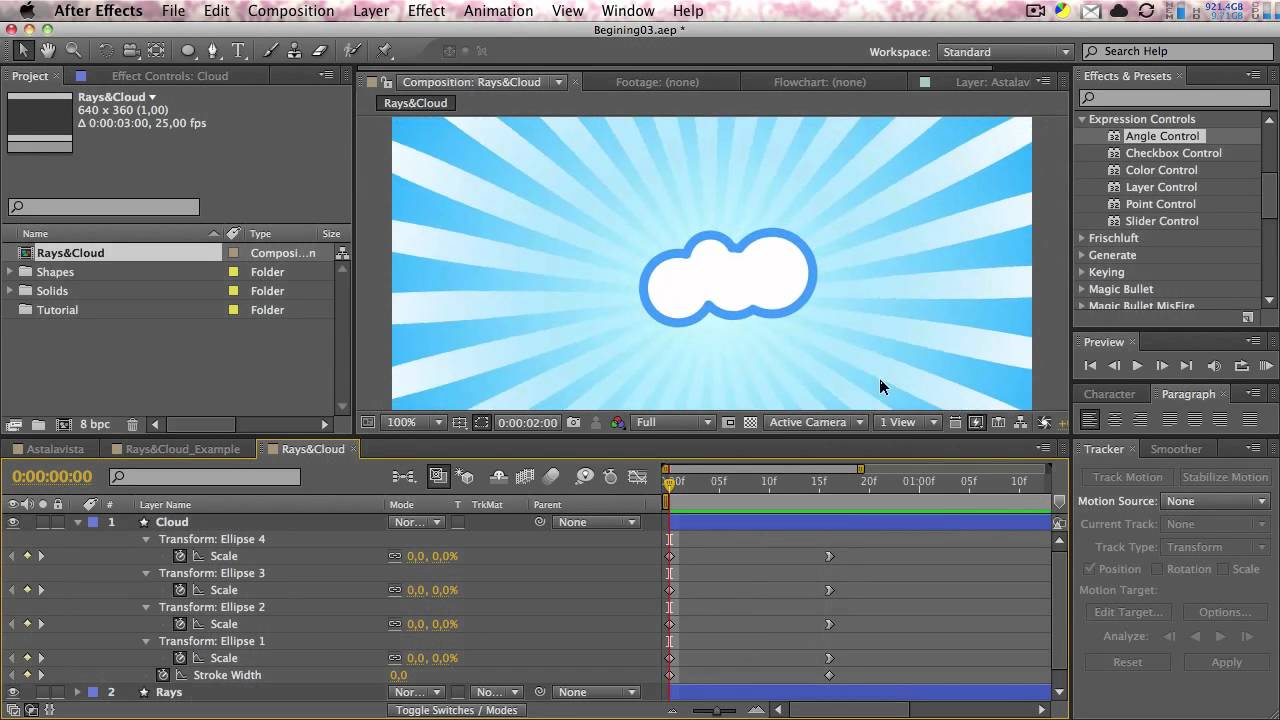Open the Effect menu
The image size is (1280, 720).
click(426, 11)
